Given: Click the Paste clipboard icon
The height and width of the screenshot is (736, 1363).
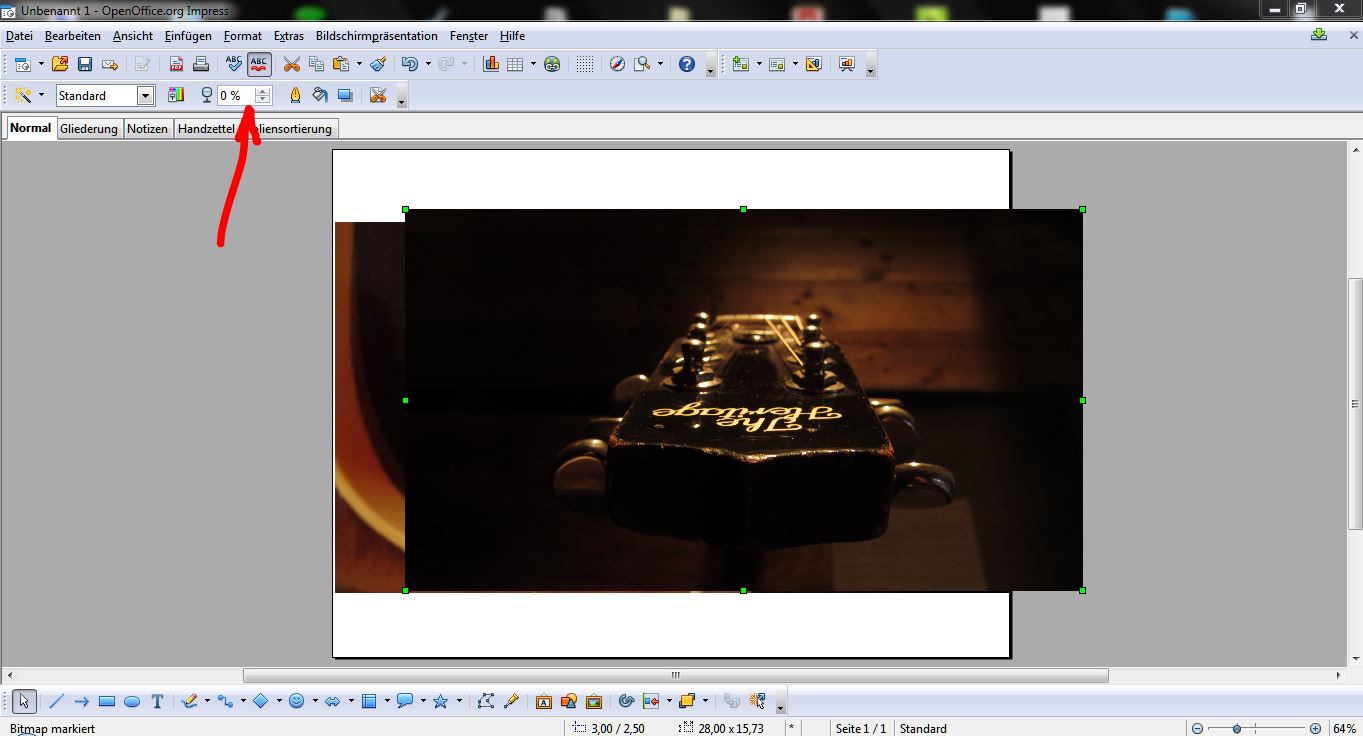Looking at the screenshot, I should pos(341,64).
